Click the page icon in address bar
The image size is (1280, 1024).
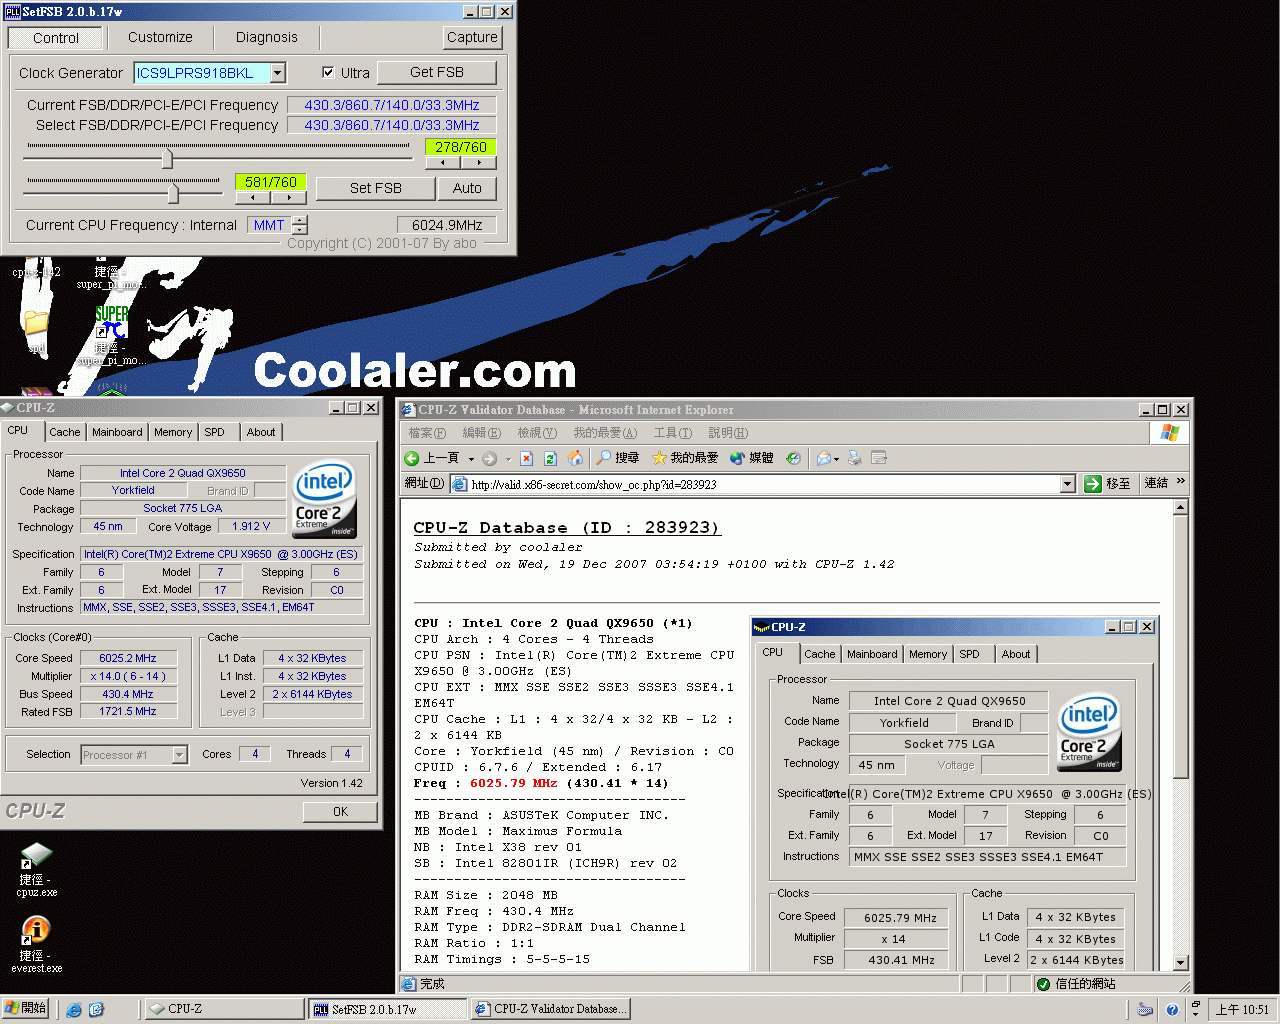tap(460, 484)
